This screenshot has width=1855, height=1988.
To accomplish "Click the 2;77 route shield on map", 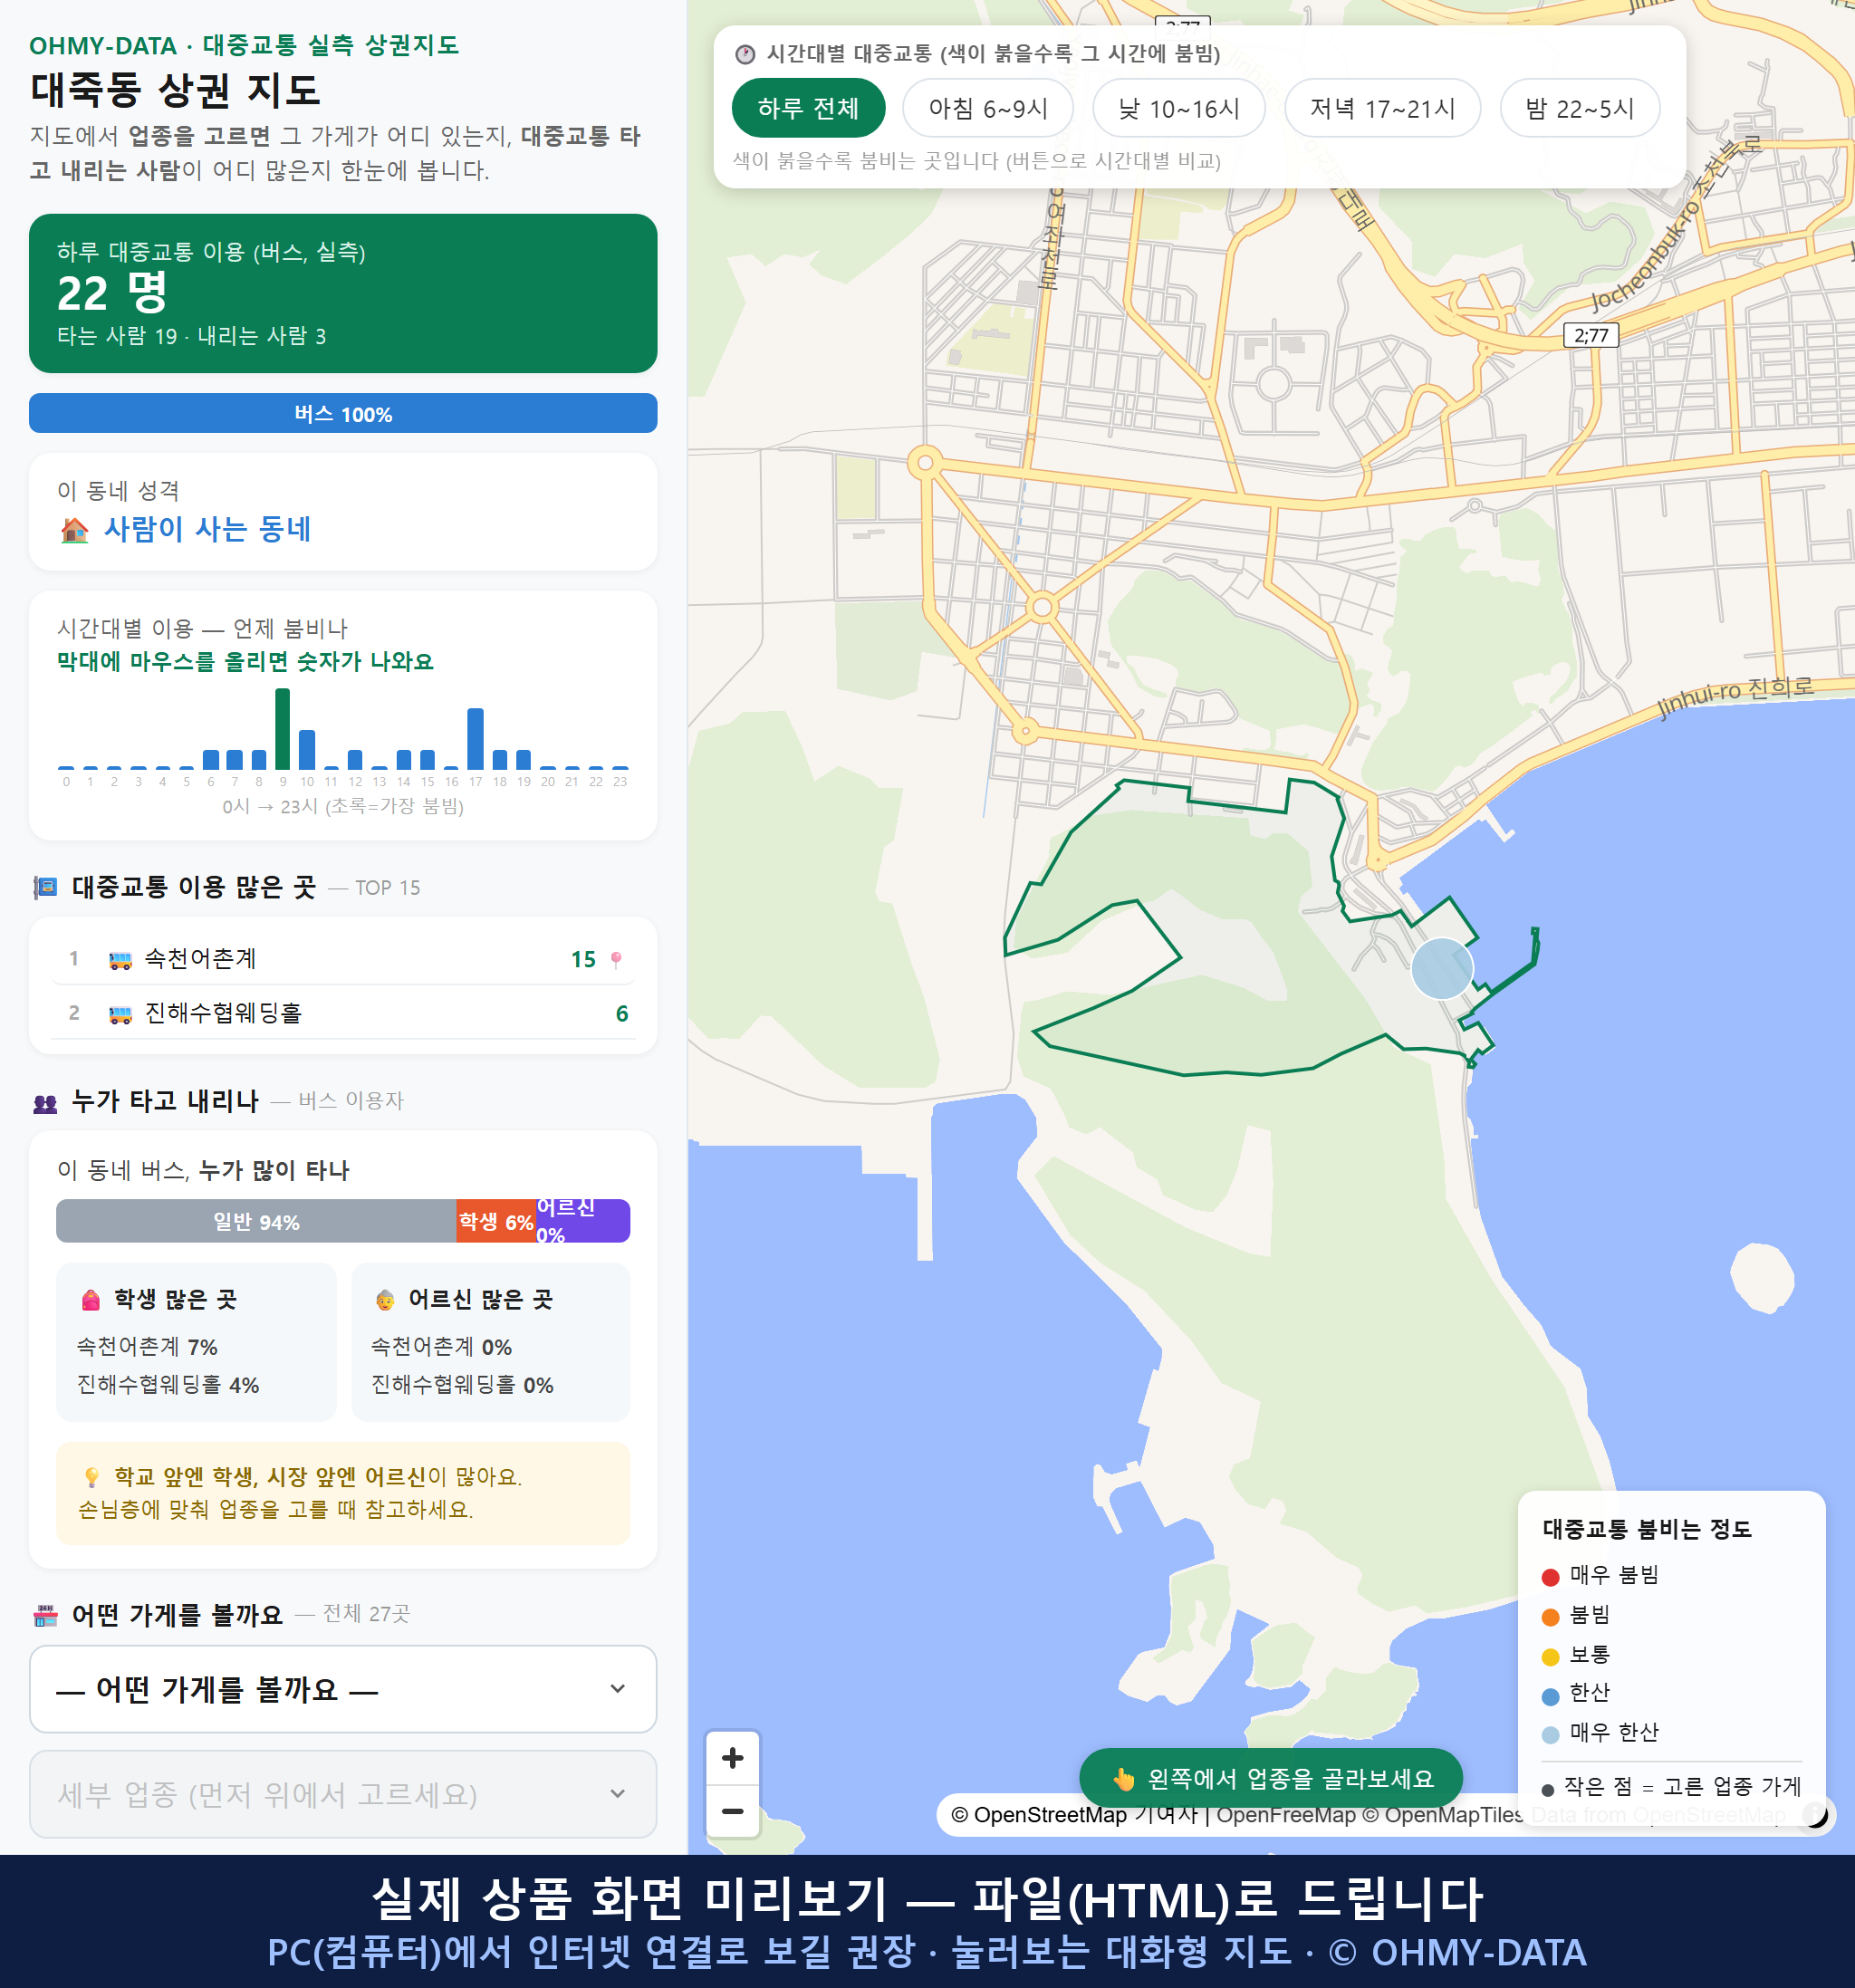I will pyautogui.click(x=1590, y=335).
